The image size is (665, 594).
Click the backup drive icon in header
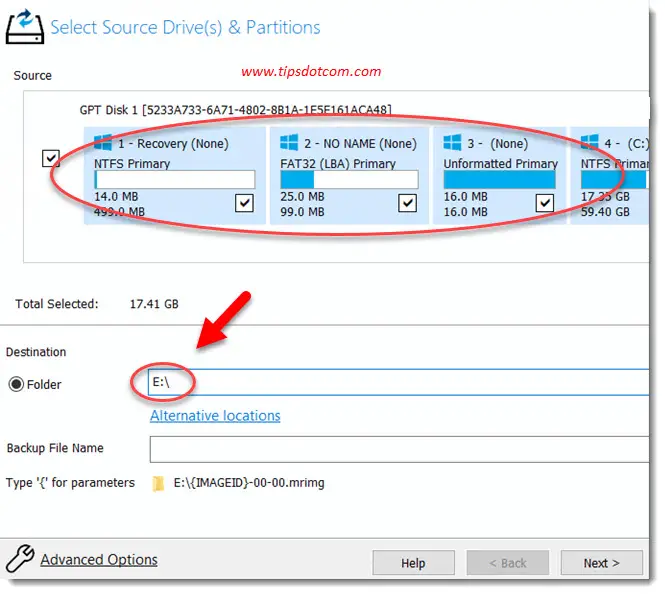[24, 23]
